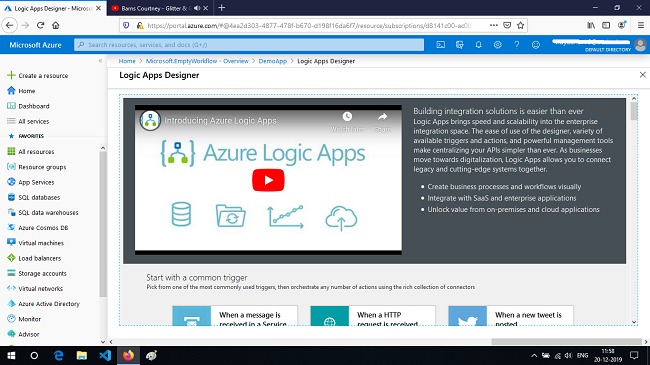Open Storage accounts
The height and width of the screenshot is (365, 650).
point(37,273)
